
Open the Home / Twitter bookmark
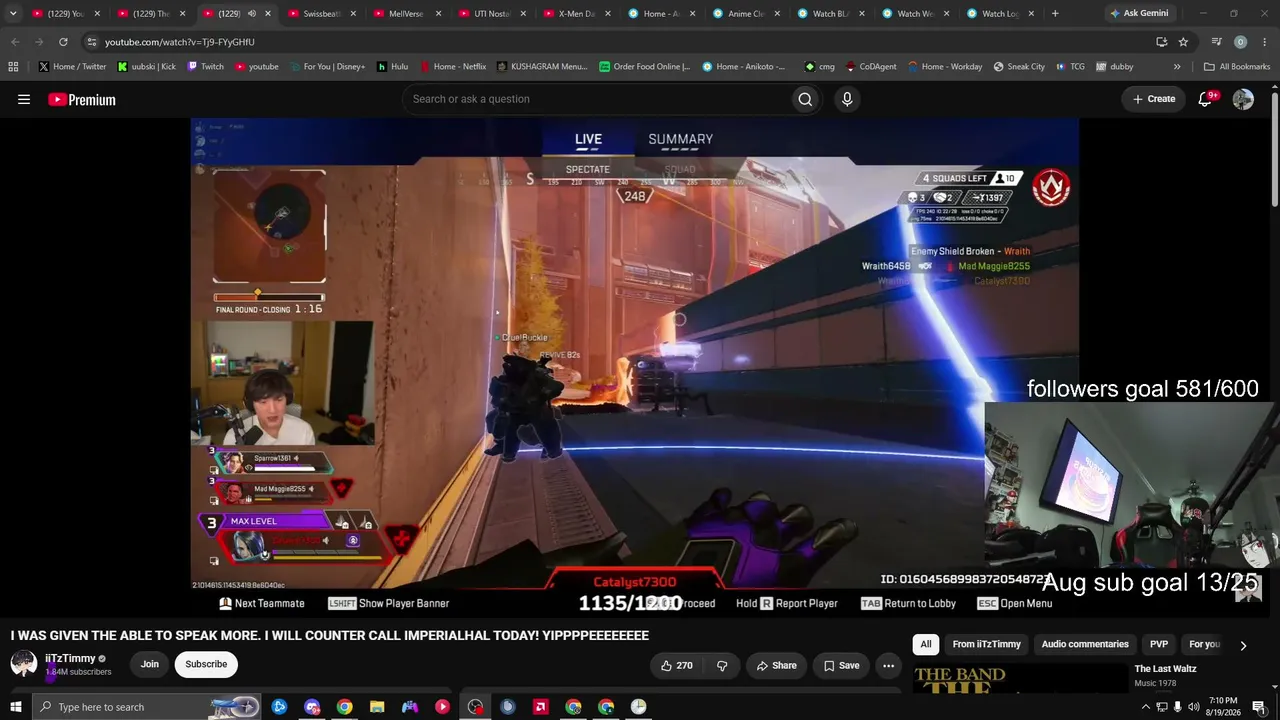tap(72, 67)
